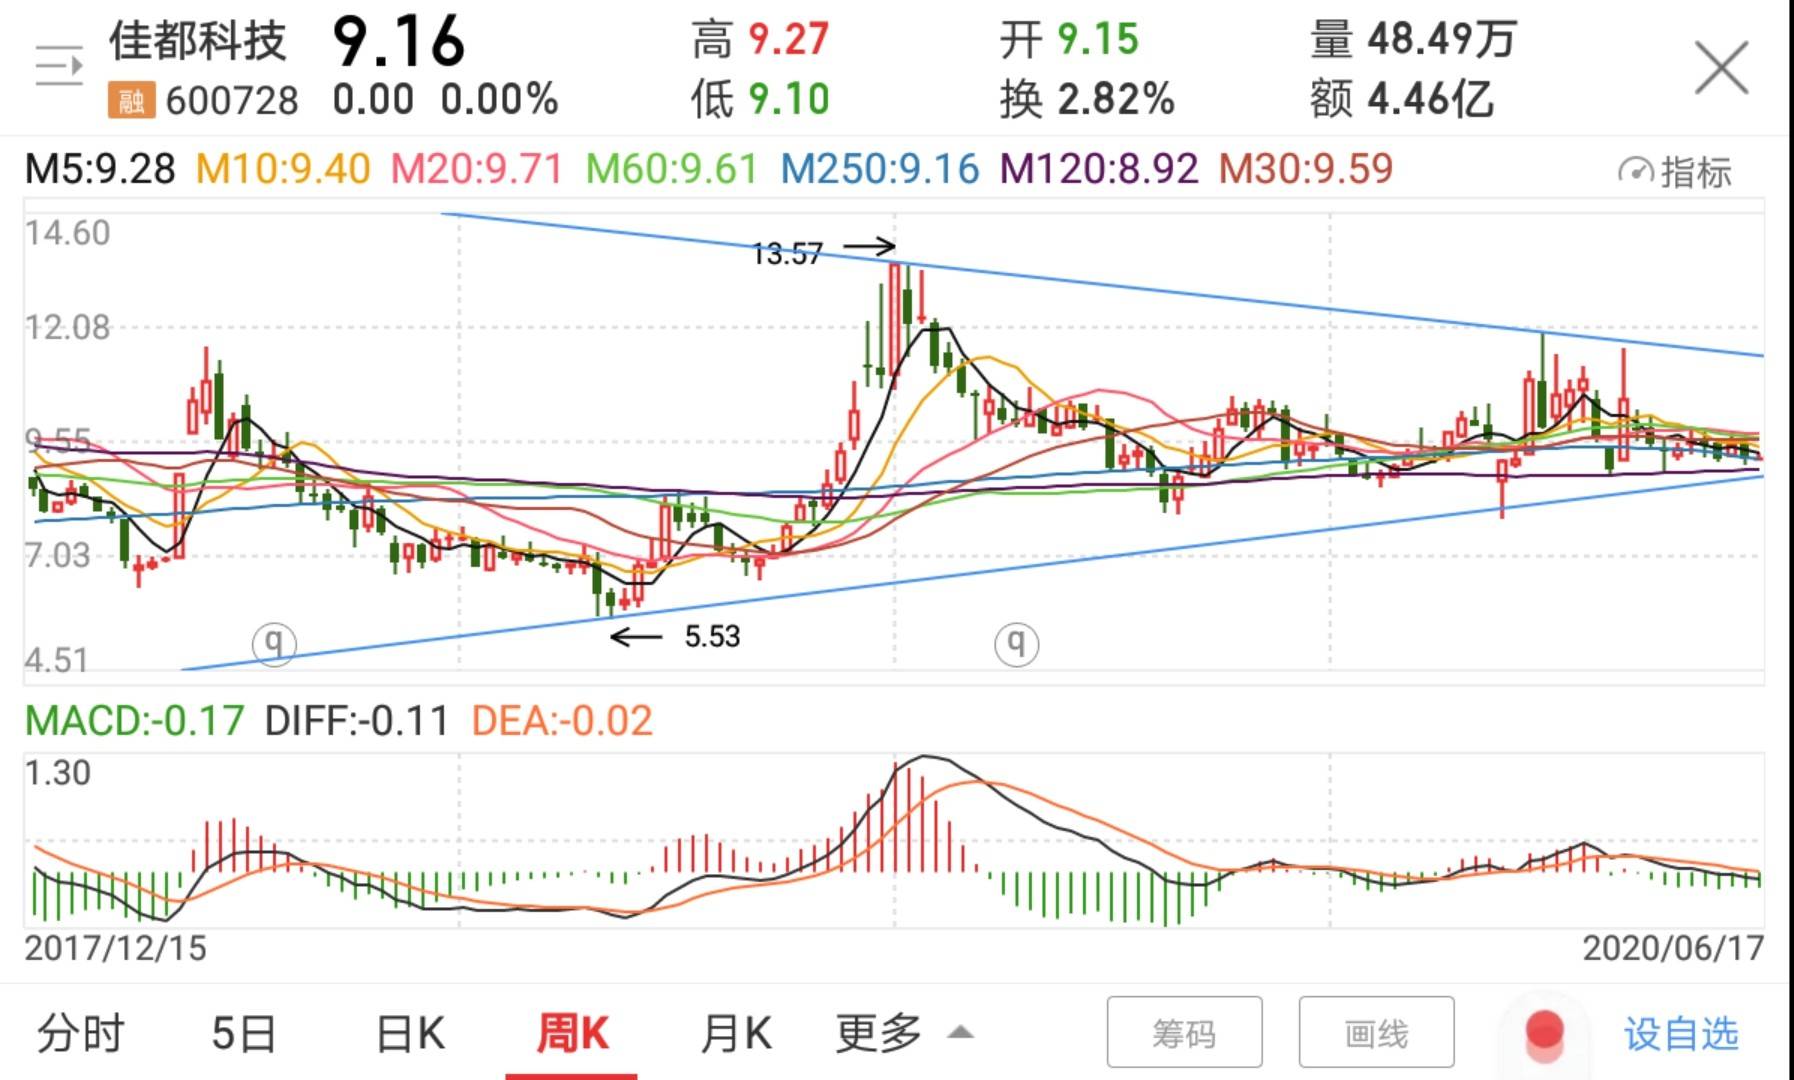The image size is (1794, 1080).
Task: Click the stock name 佳都科技
Action: click(196, 42)
